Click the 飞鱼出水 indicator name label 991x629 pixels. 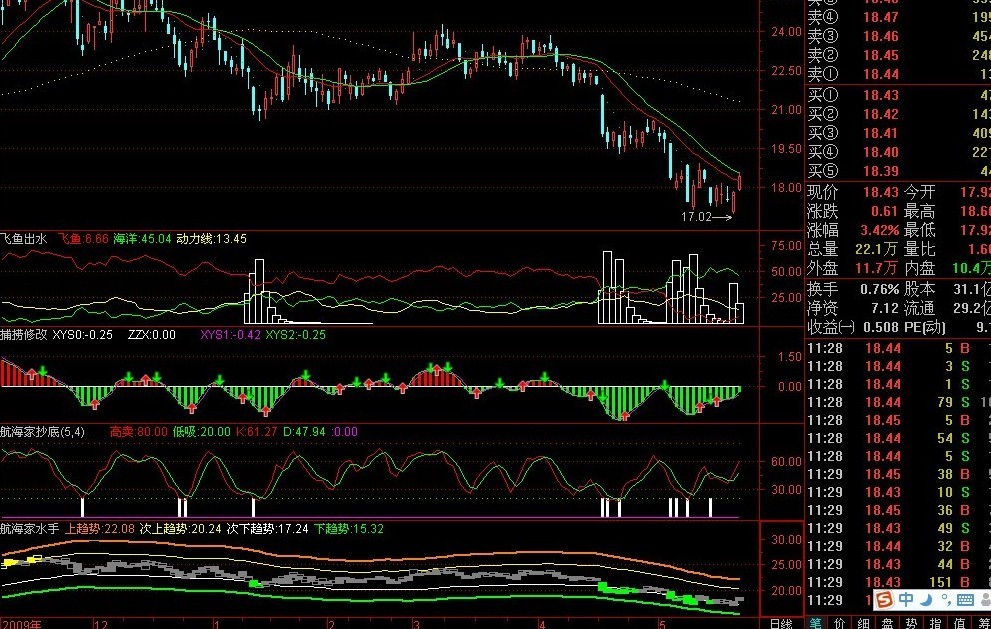click(x=24, y=239)
